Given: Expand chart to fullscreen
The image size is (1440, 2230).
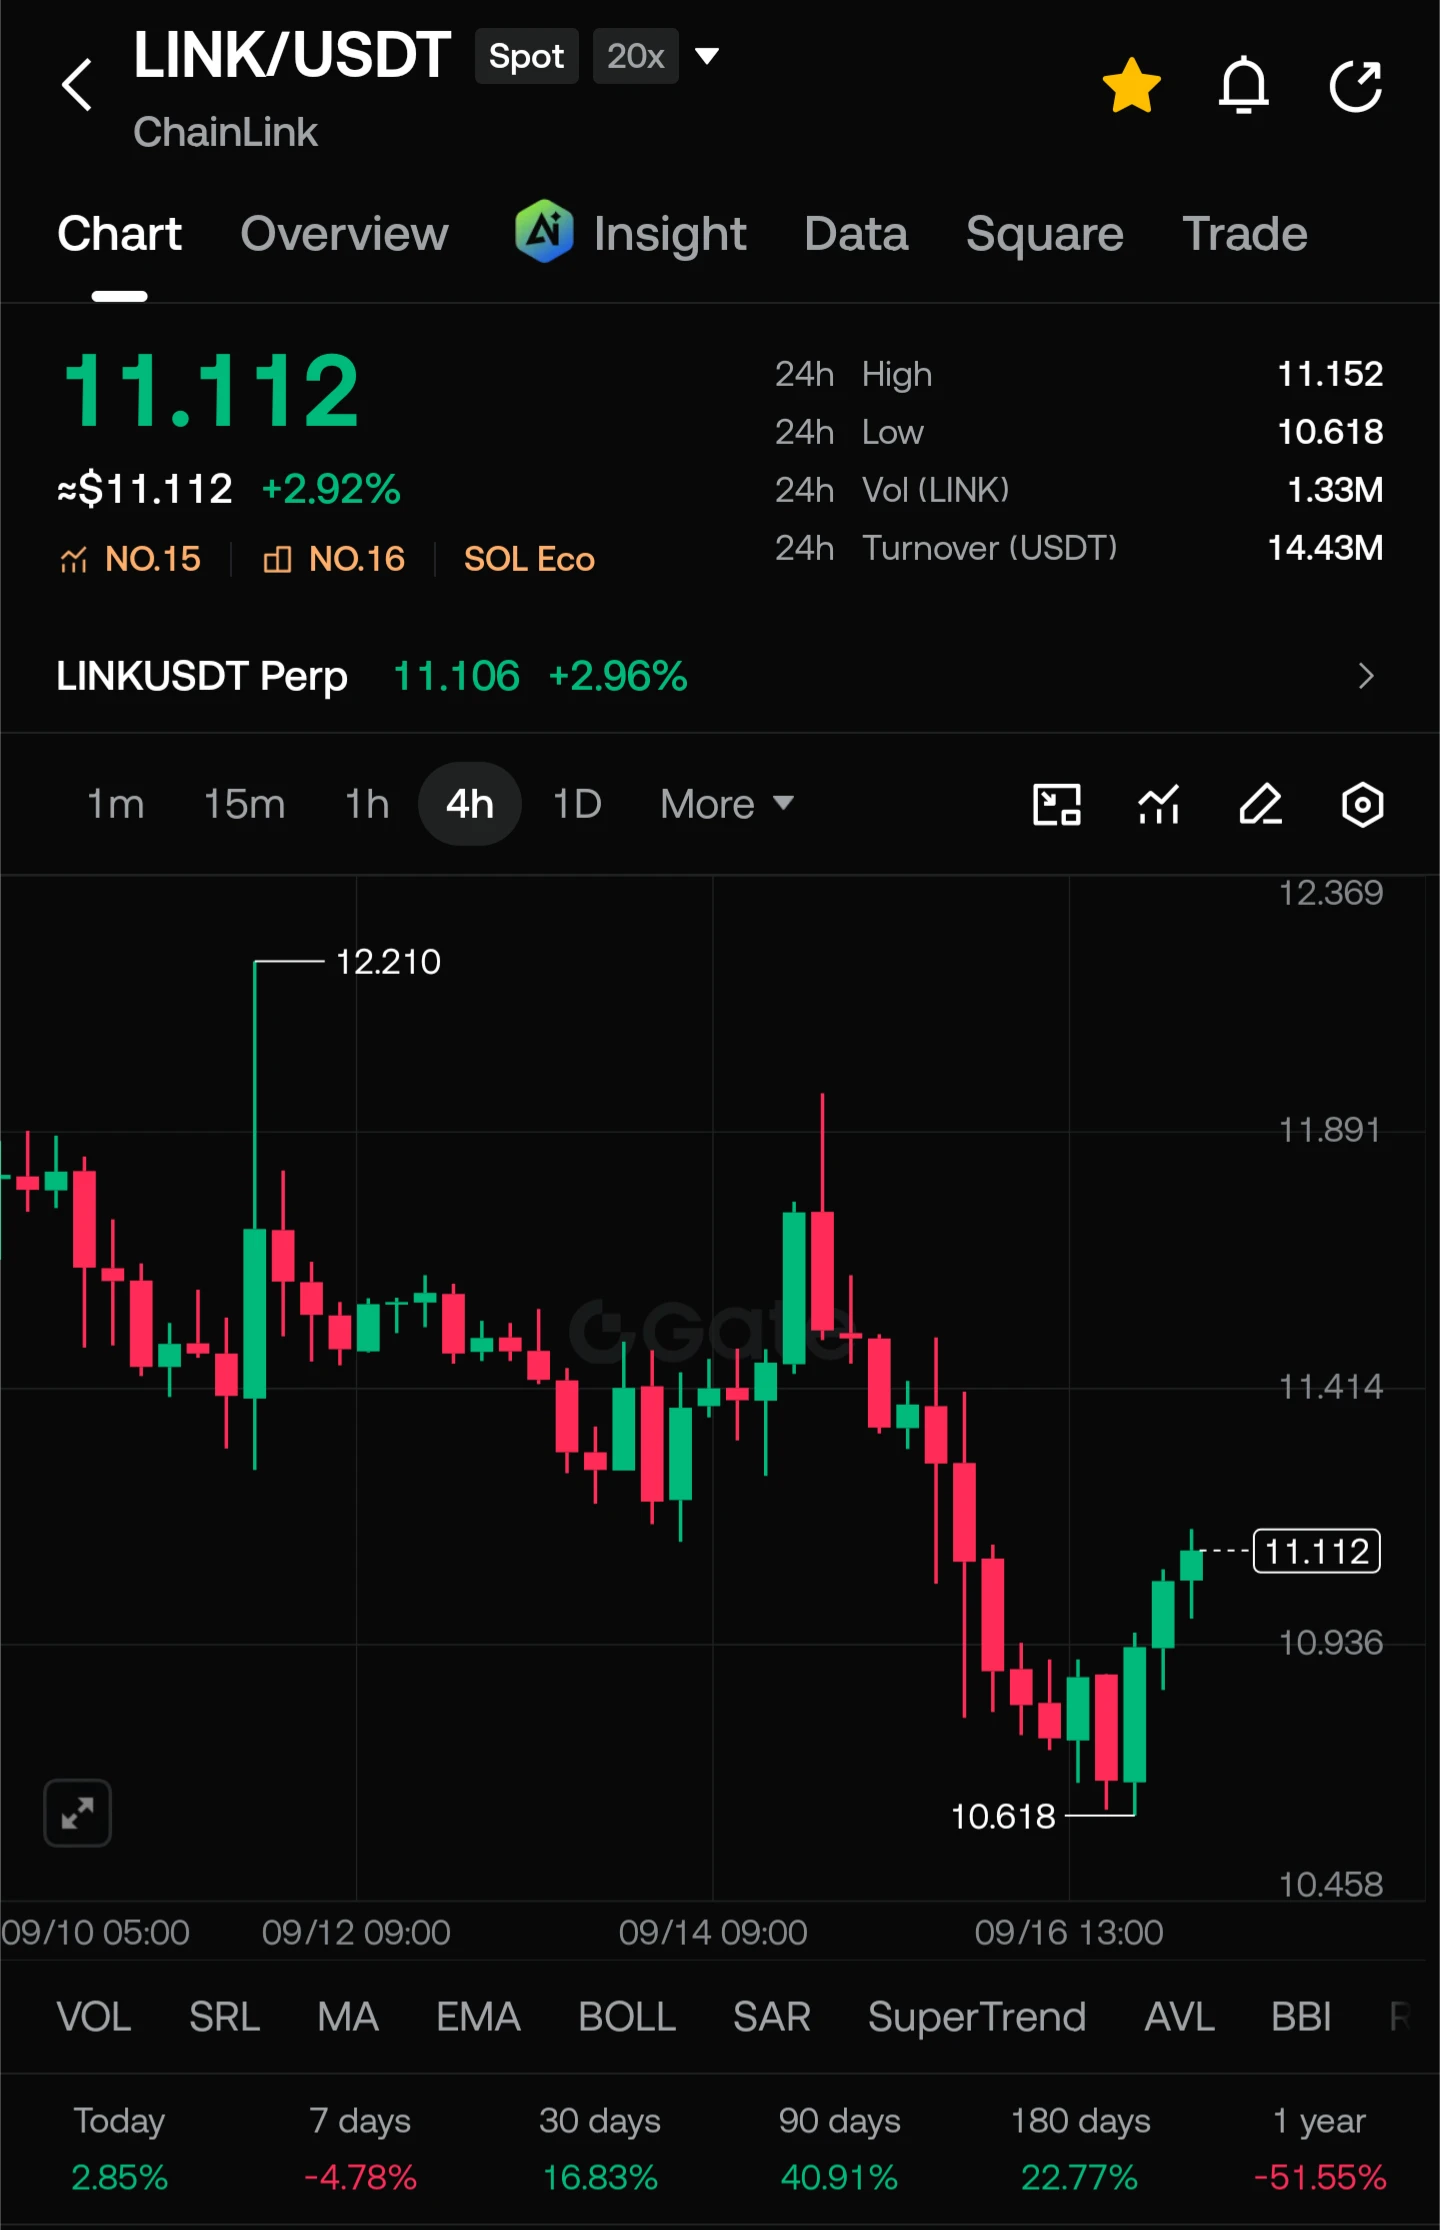Looking at the screenshot, I should [x=77, y=1813].
